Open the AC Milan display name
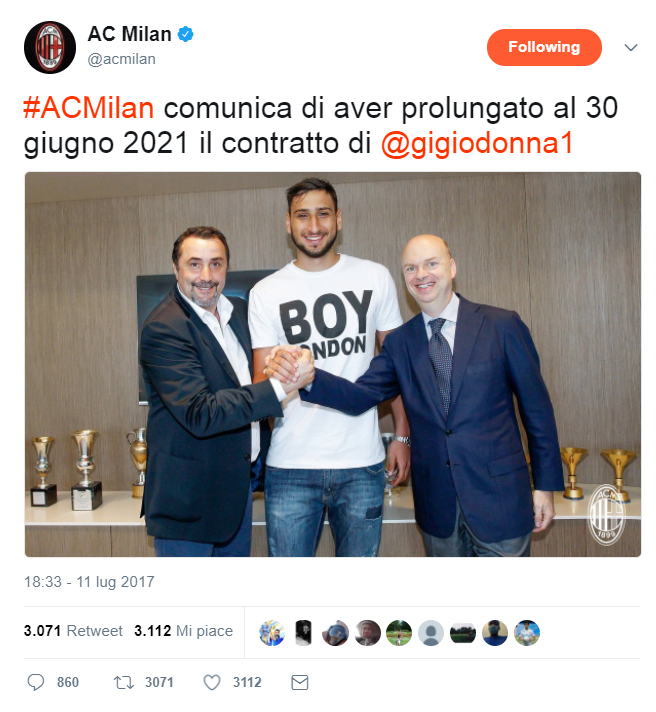Image resolution: width=656 pixels, height=712 pixels. [129, 34]
